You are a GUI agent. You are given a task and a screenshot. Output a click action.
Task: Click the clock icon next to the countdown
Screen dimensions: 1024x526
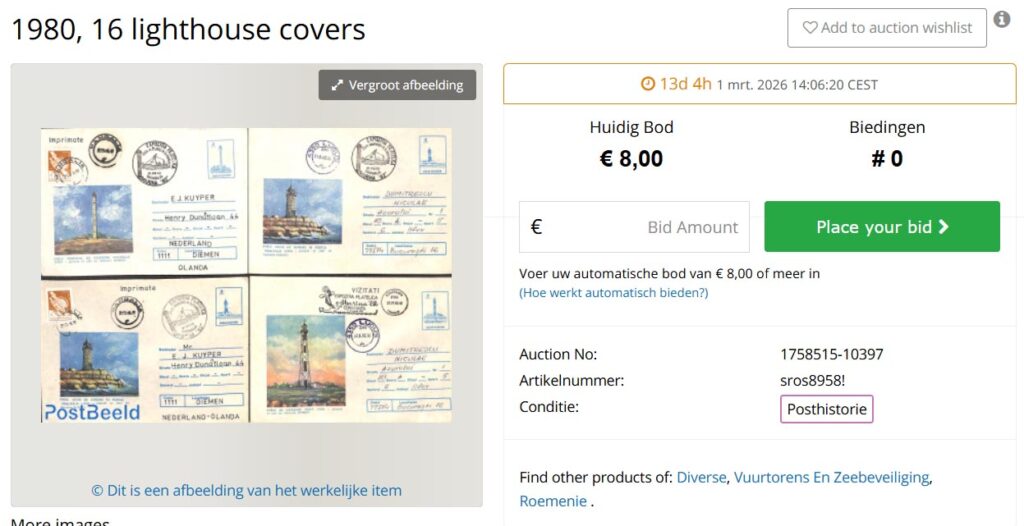[x=647, y=84]
